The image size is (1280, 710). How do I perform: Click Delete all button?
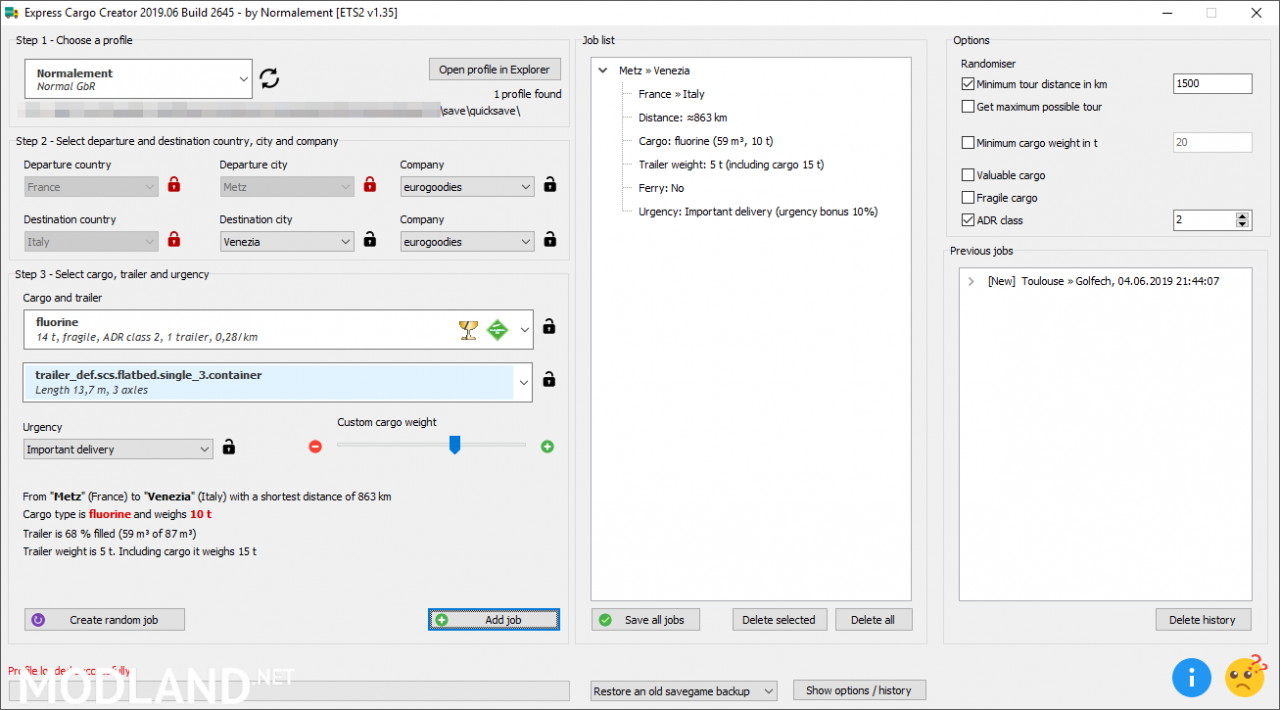pos(873,620)
